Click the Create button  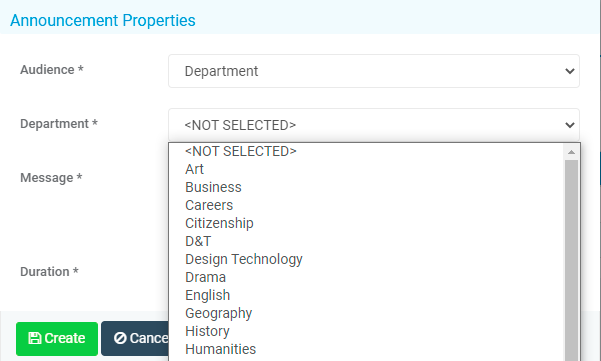[x=57, y=339]
